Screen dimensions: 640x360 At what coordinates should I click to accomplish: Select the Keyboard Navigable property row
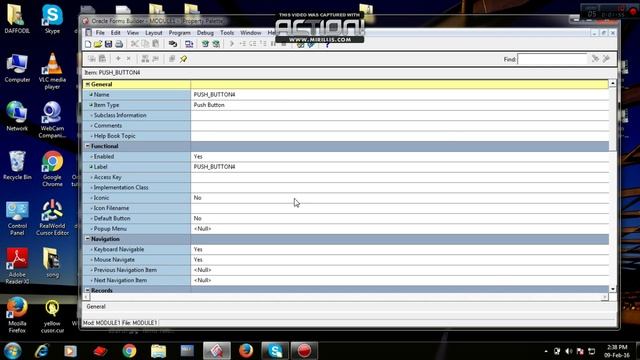[346, 249]
